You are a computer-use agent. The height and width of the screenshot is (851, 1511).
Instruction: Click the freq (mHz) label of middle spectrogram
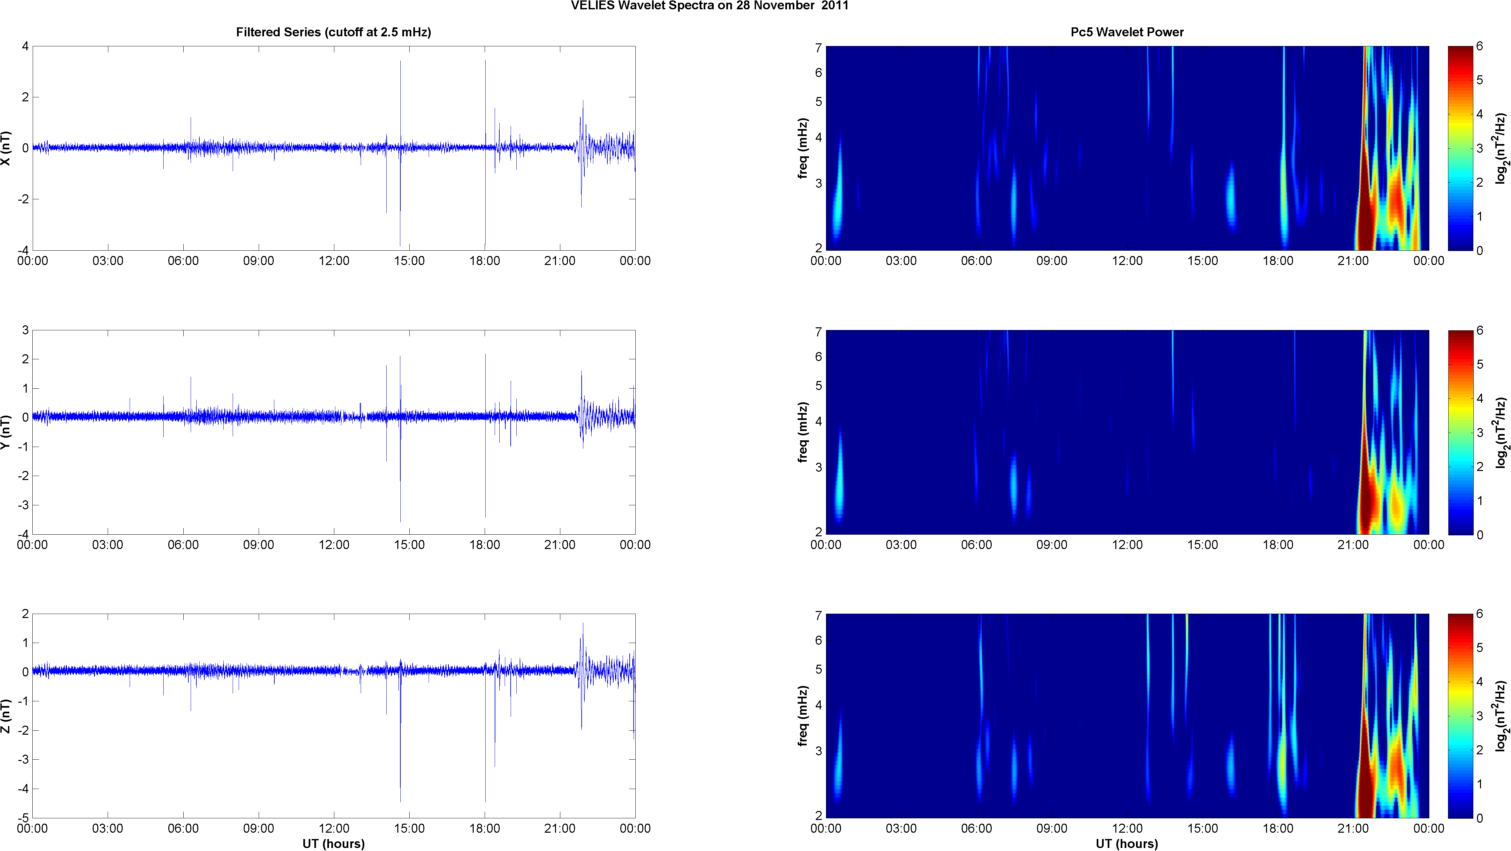coord(803,432)
